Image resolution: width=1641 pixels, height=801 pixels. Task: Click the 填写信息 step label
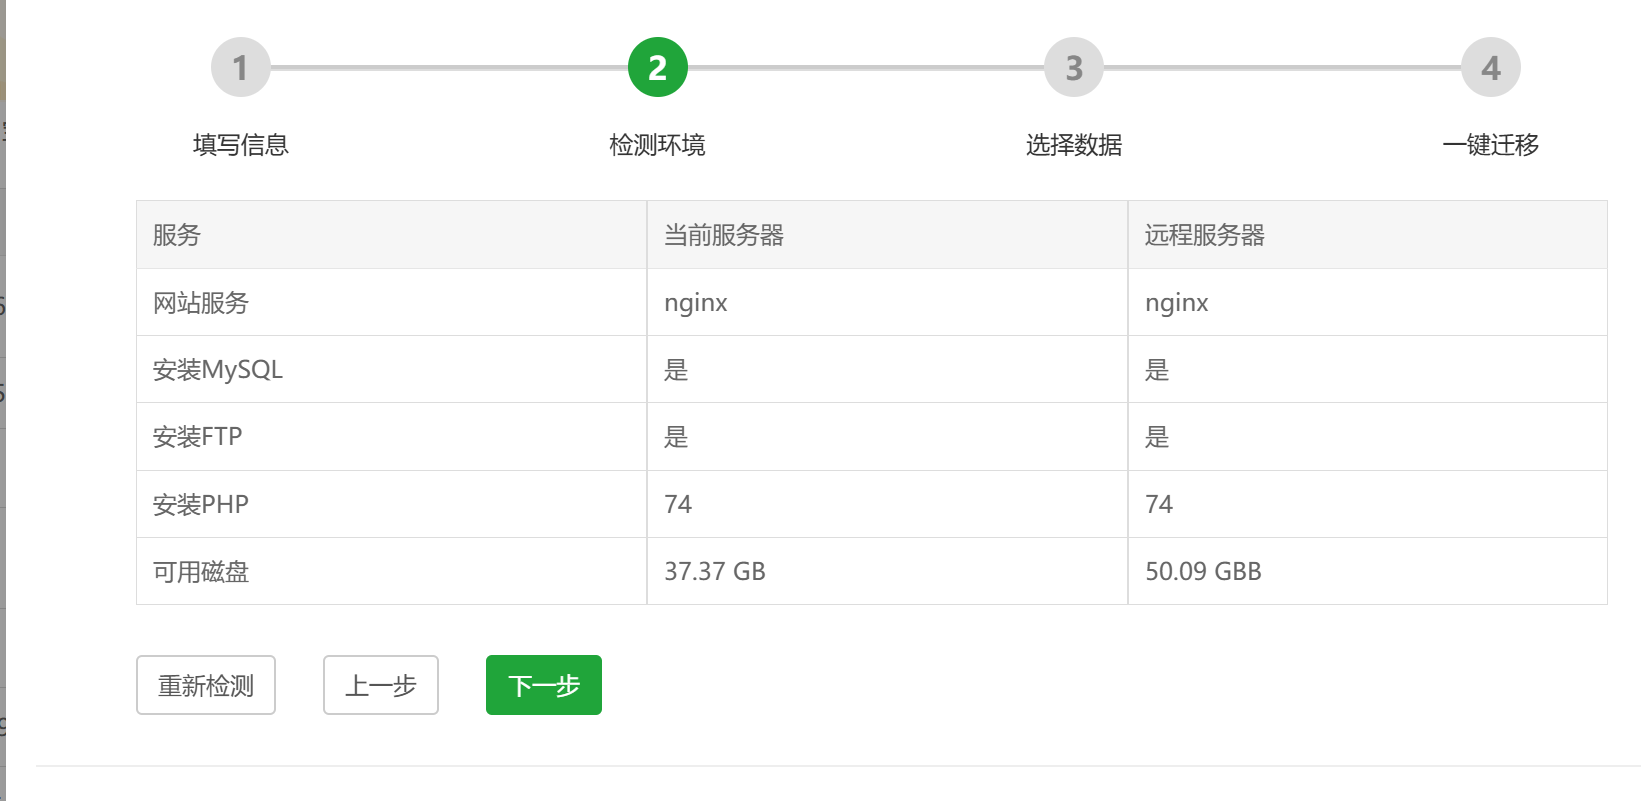pos(241,145)
